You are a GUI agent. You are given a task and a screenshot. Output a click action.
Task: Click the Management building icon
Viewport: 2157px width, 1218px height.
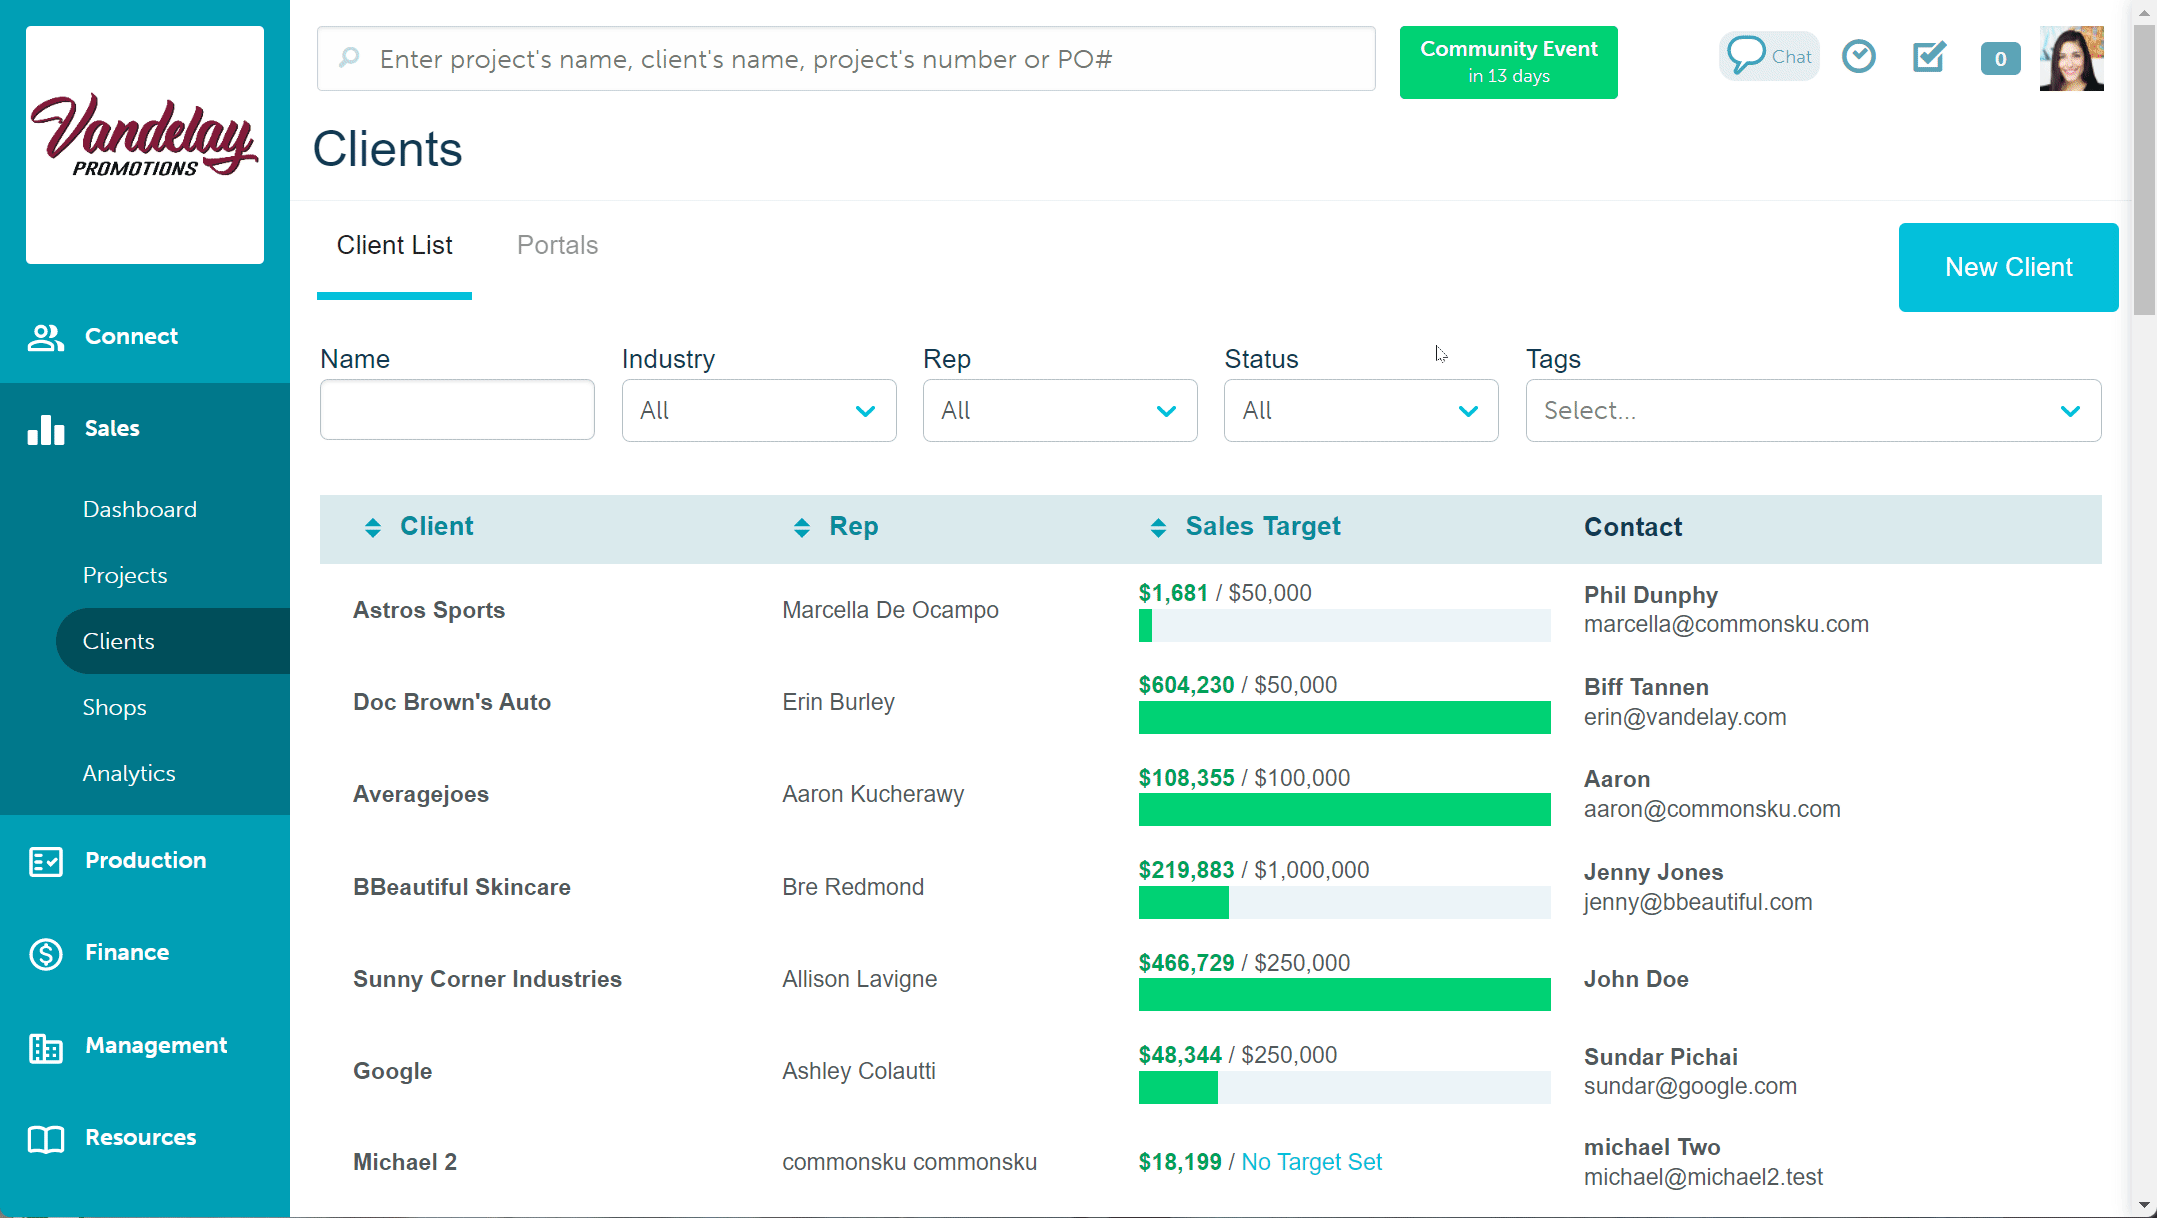coord(46,1046)
